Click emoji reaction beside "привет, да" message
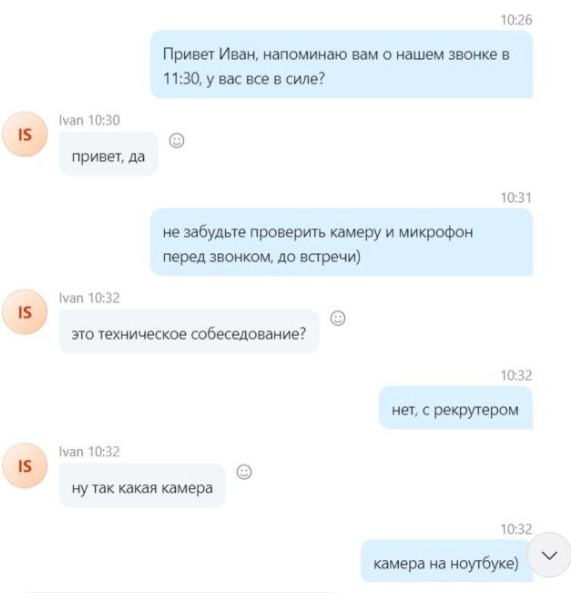This screenshot has height=604, width=571. 177,140
